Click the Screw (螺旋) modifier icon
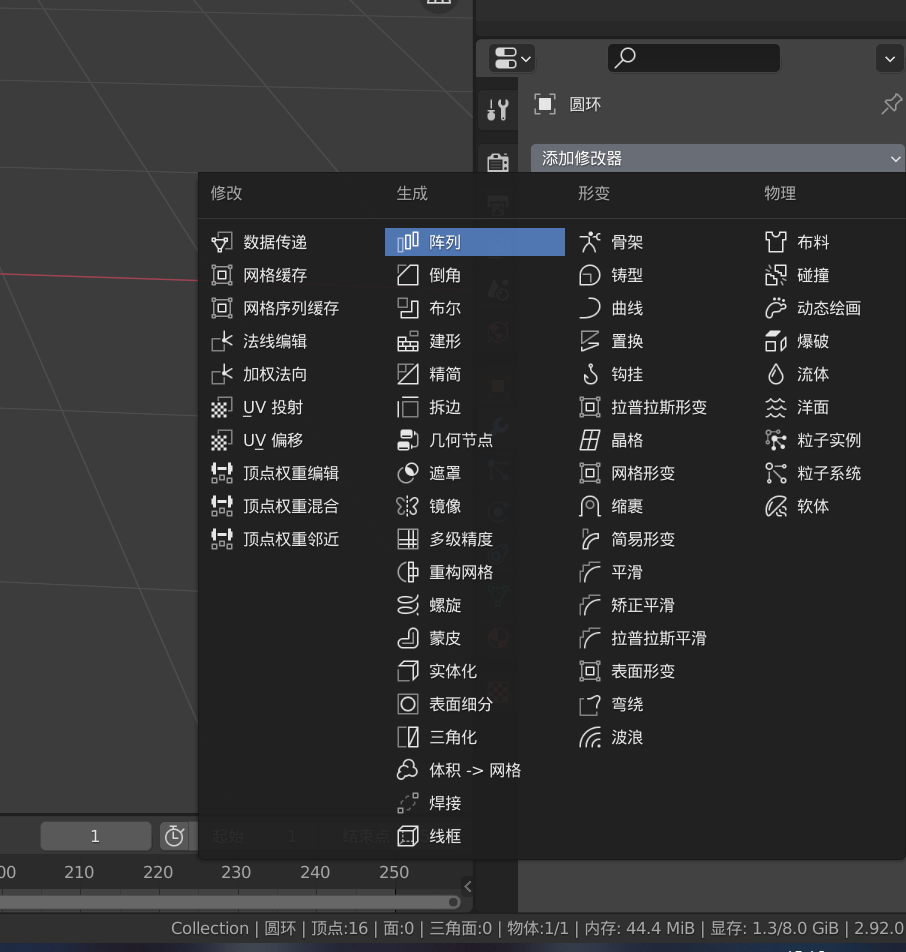Image resolution: width=906 pixels, height=952 pixels. click(407, 605)
